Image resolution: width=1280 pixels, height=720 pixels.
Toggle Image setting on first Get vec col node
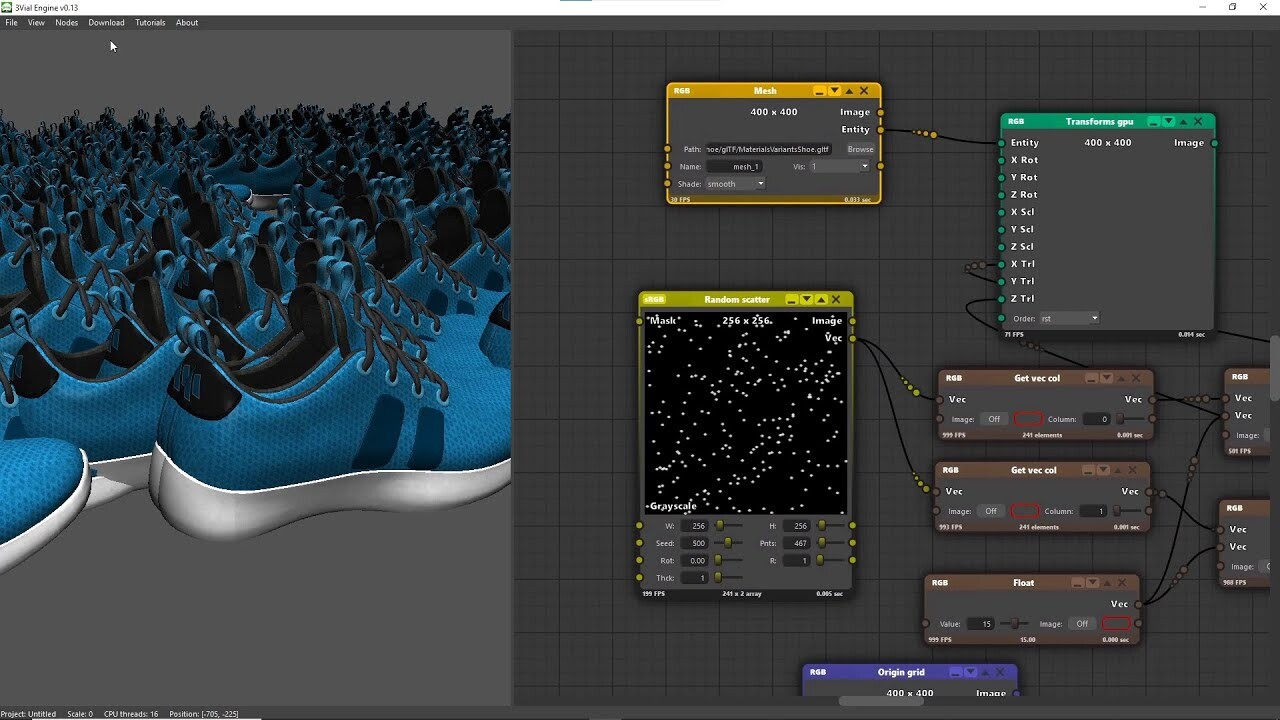point(993,419)
